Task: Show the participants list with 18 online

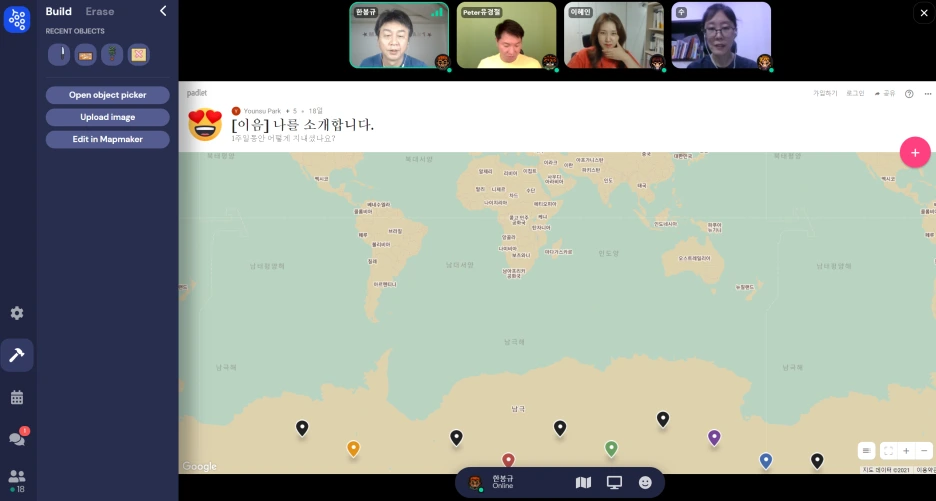Action: click(17, 481)
